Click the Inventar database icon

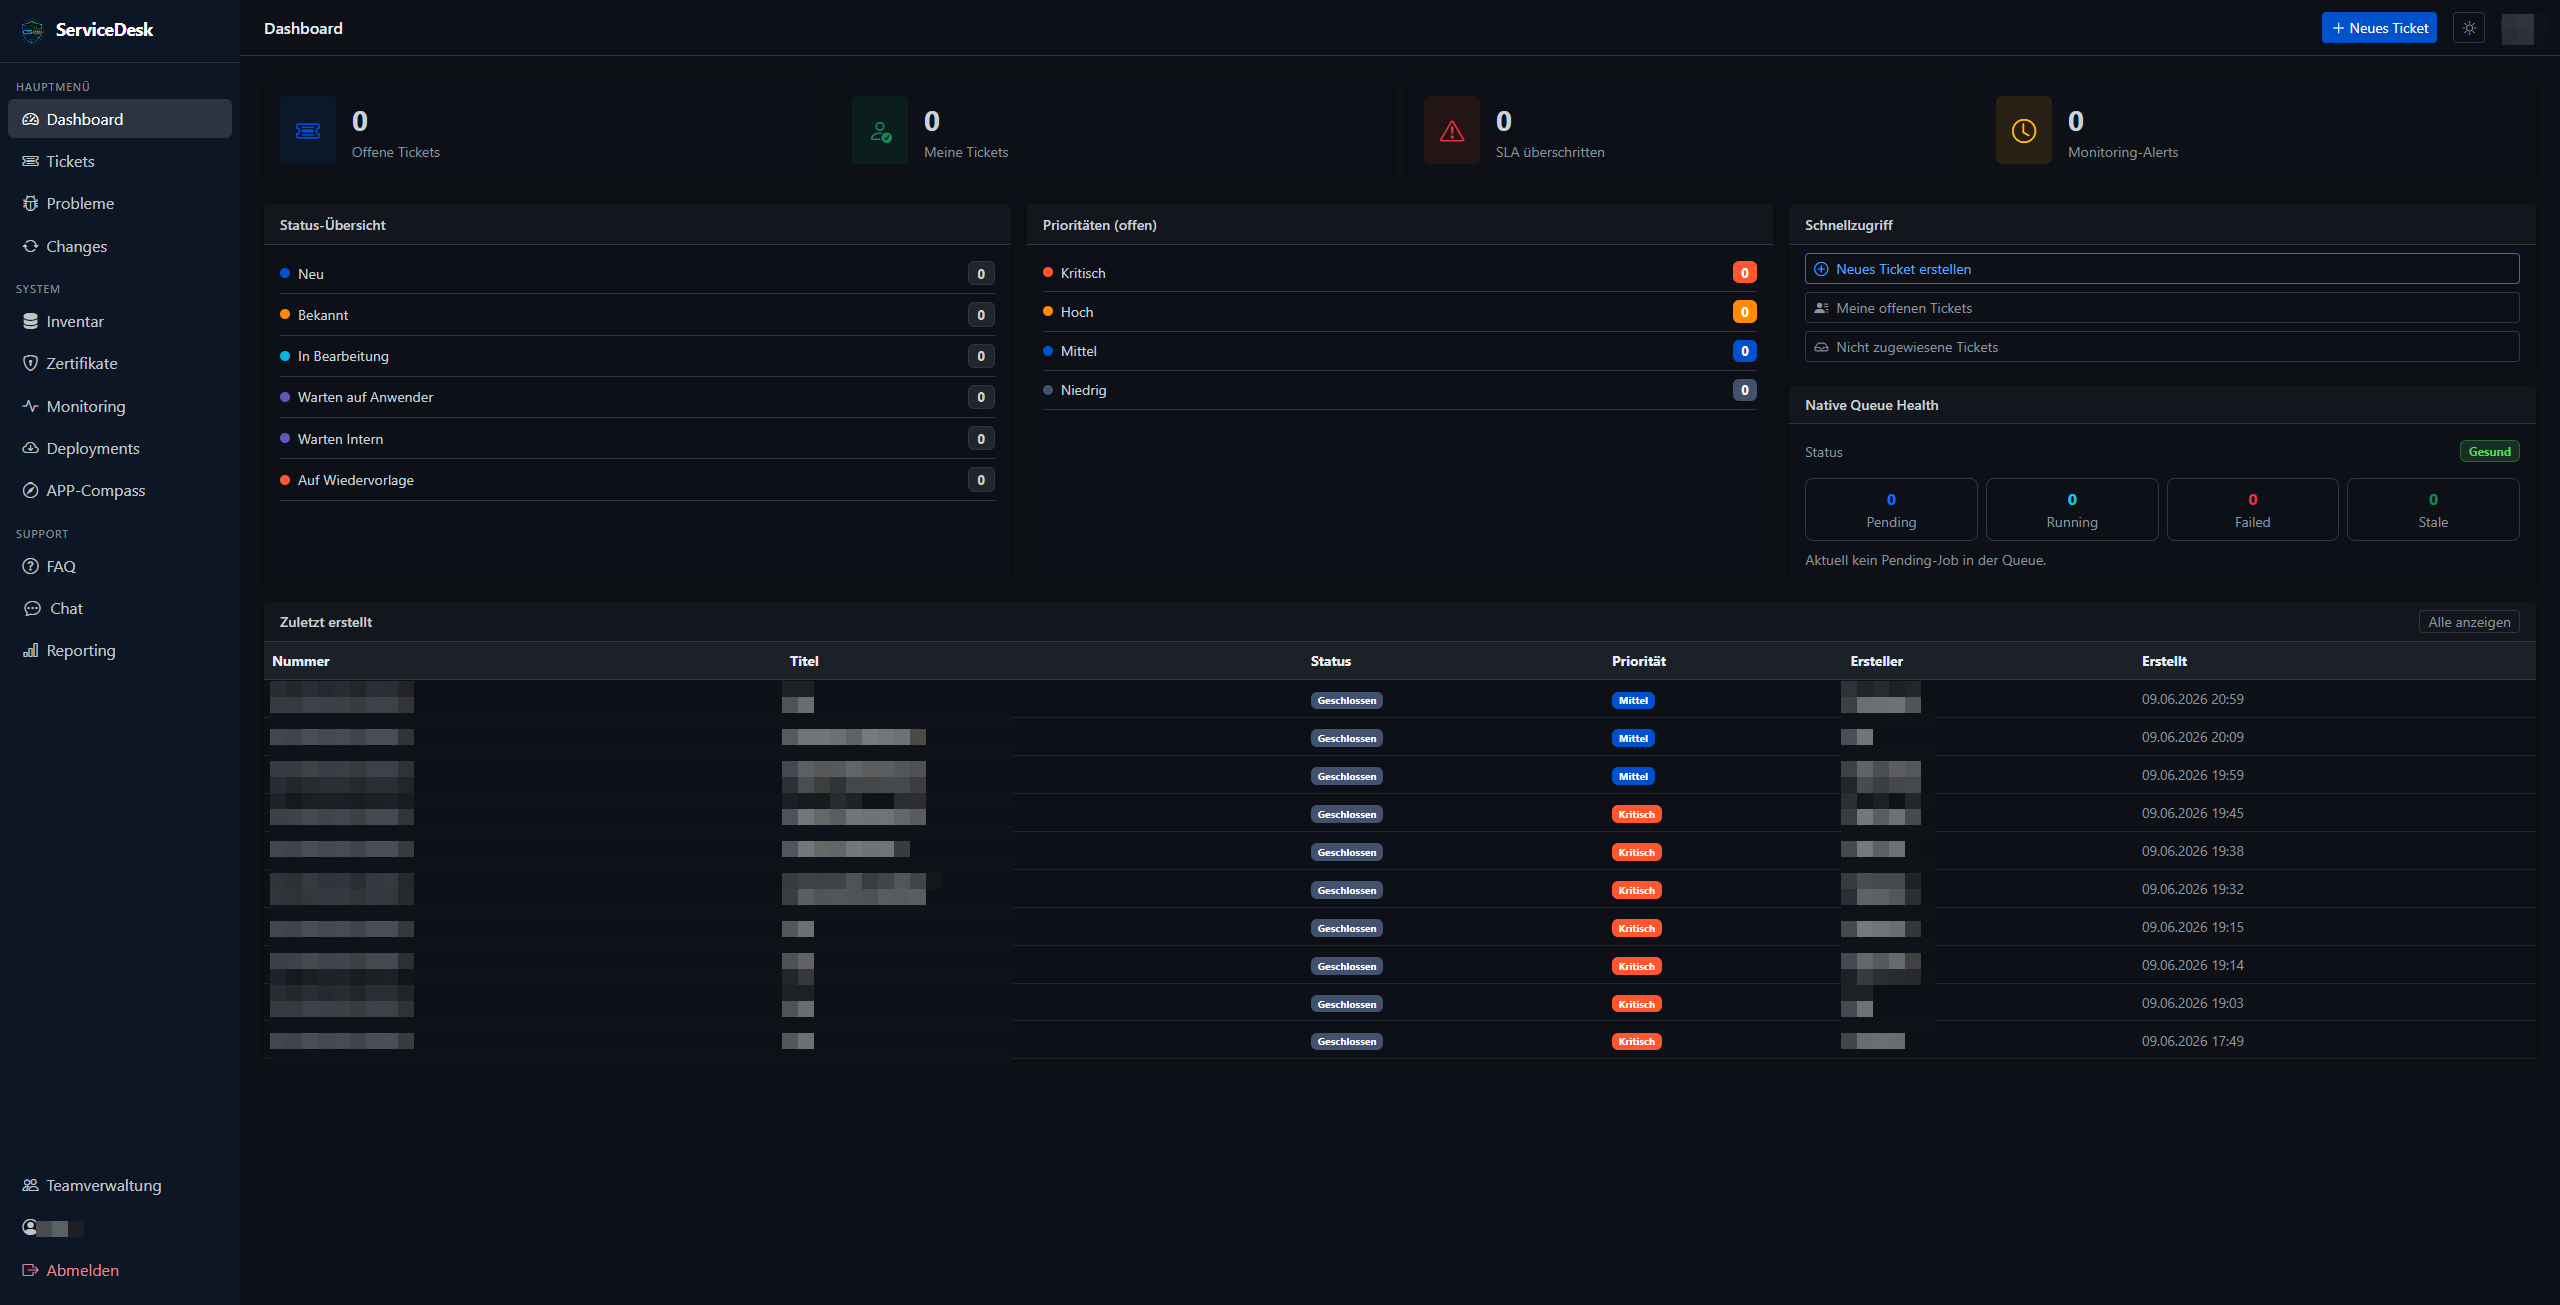[30, 321]
